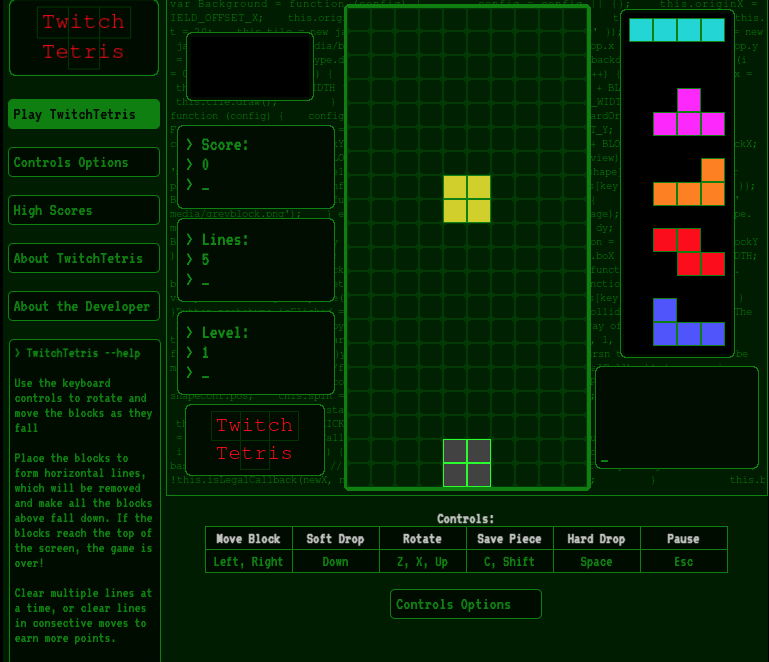Click the 'Space' key cell

click(x=597, y=561)
